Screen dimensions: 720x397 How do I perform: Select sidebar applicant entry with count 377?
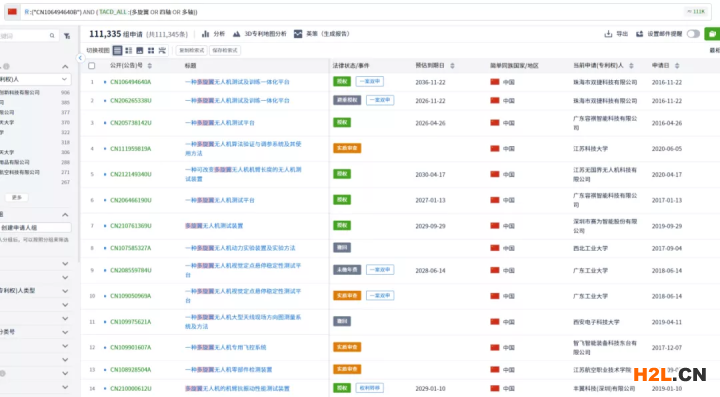(x=35, y=112)
